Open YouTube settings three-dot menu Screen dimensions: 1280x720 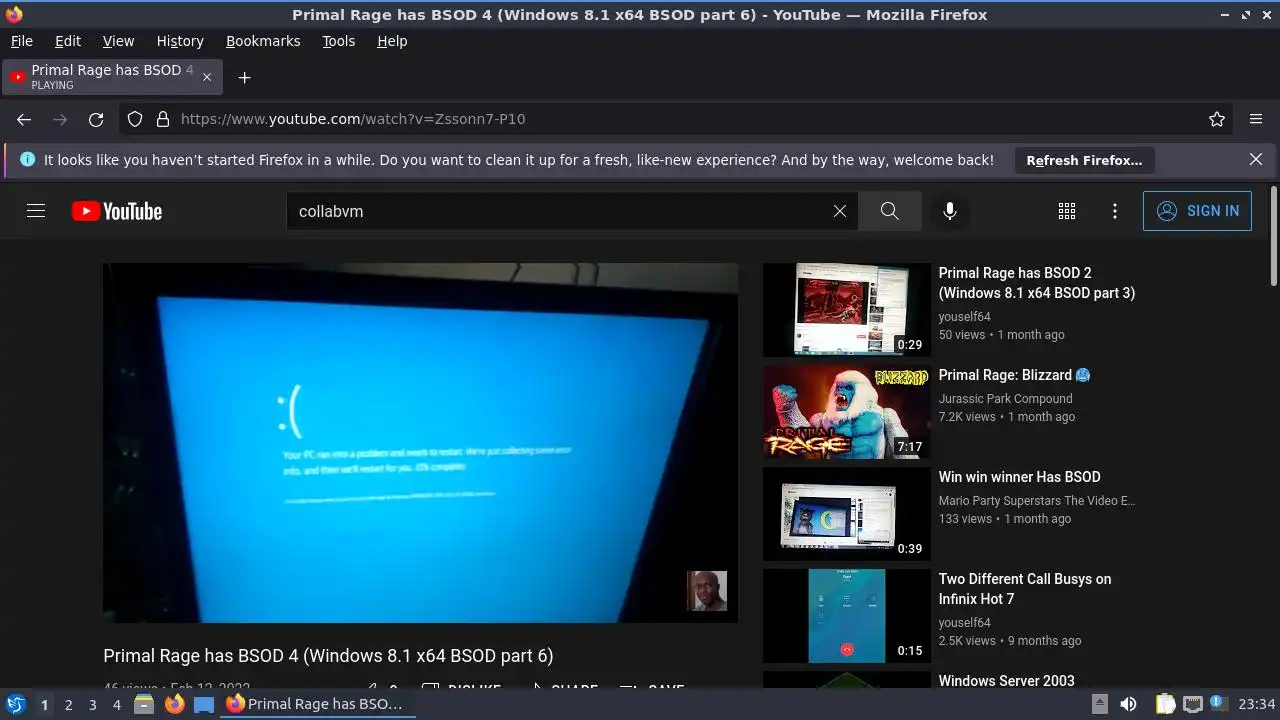coord(1115,211)
